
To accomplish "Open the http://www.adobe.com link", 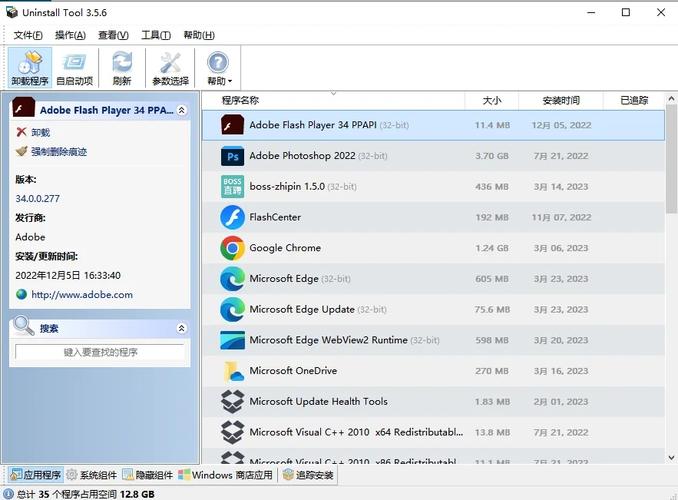I will pyautogui.click(x=82, y=295).
